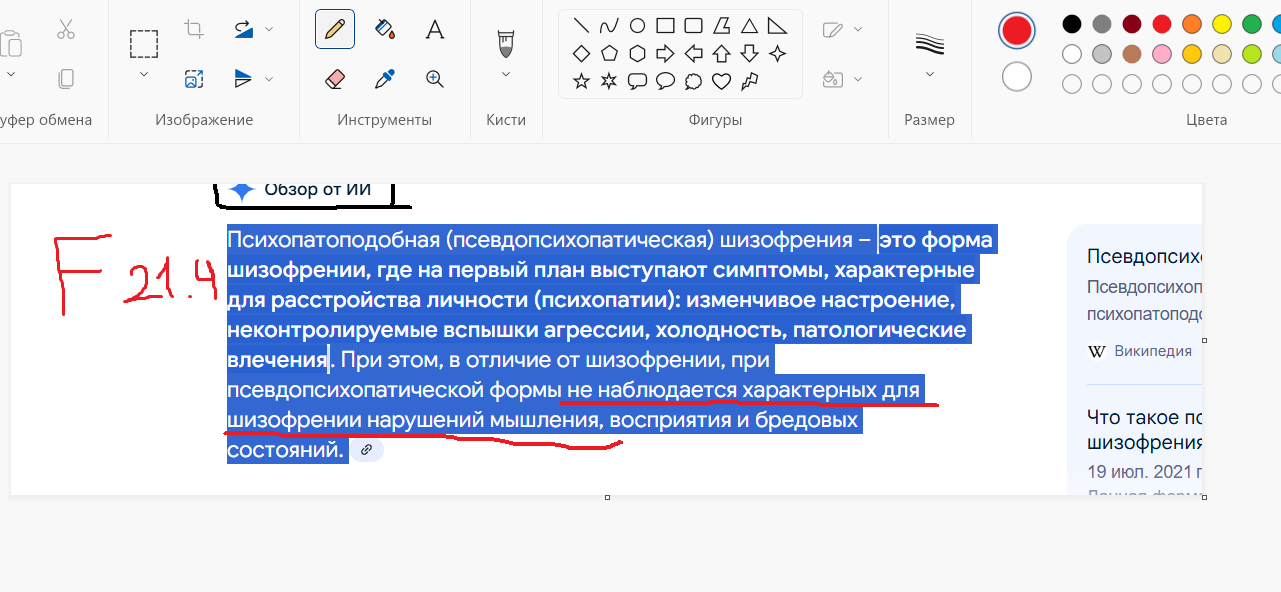Screen dimensions: 1281x592
Task: Click the bottom-right corner canvas handle
Action: (x=1204, y=497)
